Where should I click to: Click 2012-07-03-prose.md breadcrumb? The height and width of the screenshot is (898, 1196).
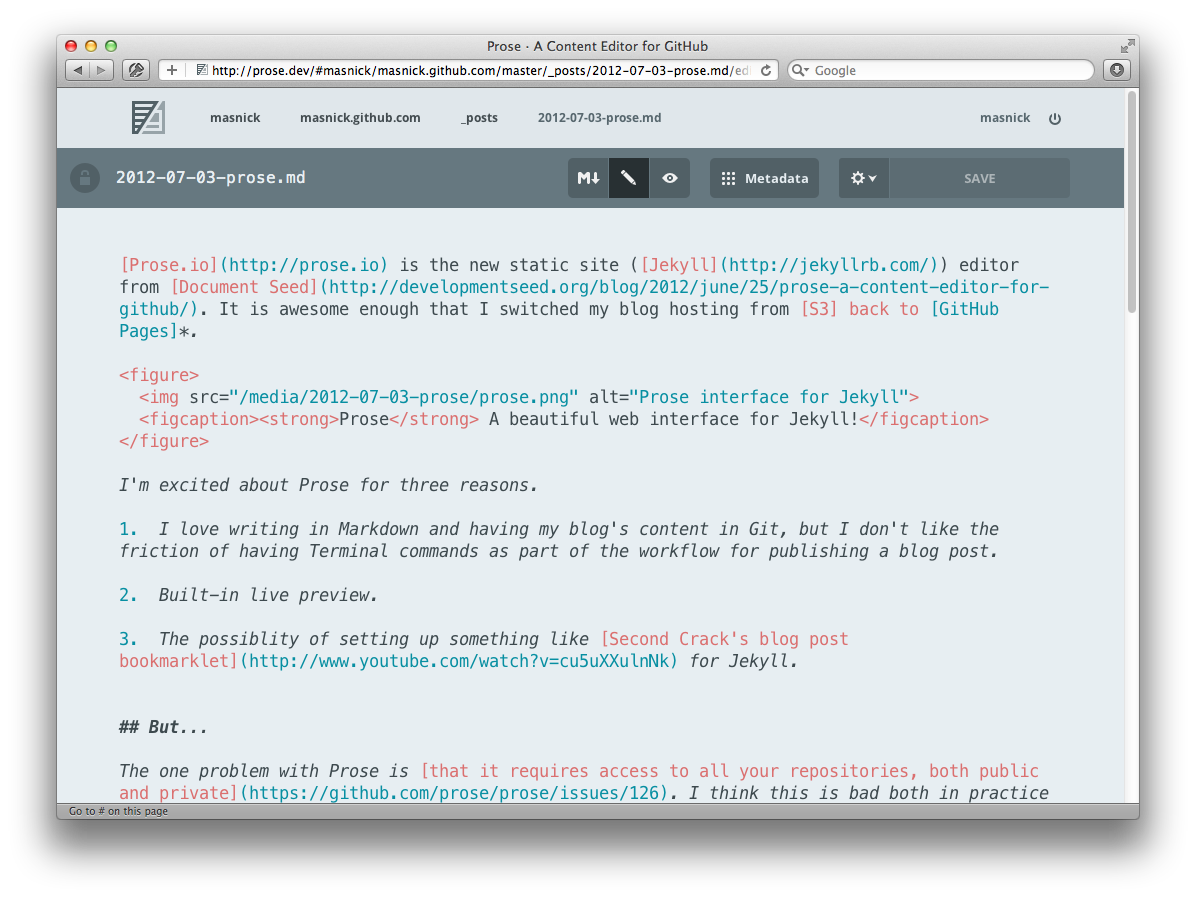(x=600, y=117)
